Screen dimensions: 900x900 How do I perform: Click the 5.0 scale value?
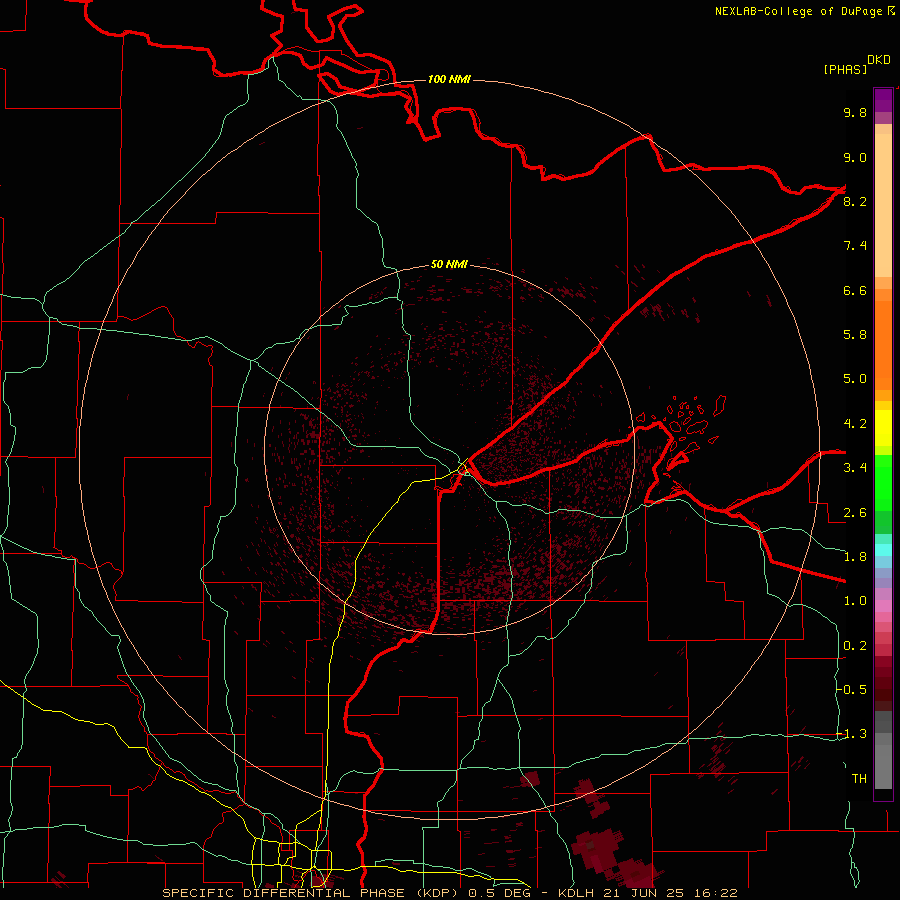tap(855, 379)
